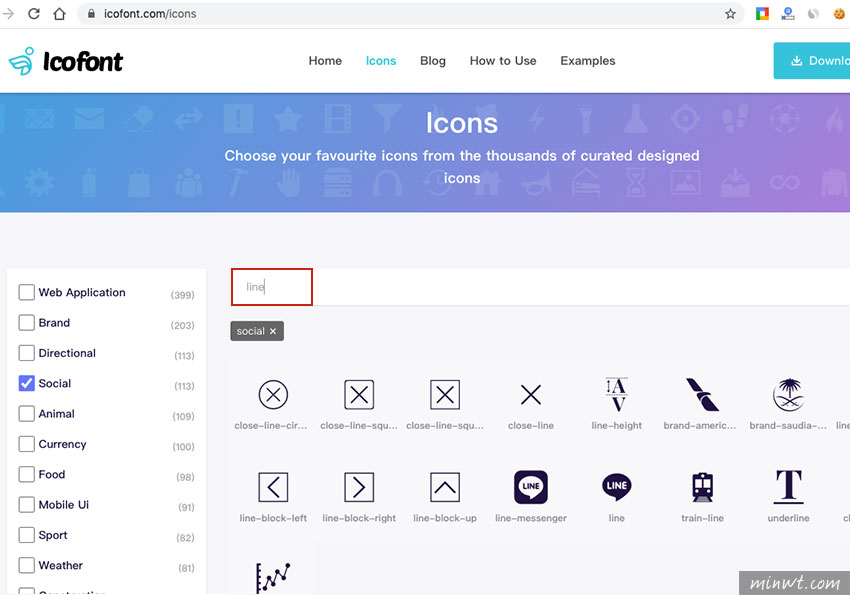Go to the Icons nav item
Viewport: 850px width, 595px height.
[381, 61]
